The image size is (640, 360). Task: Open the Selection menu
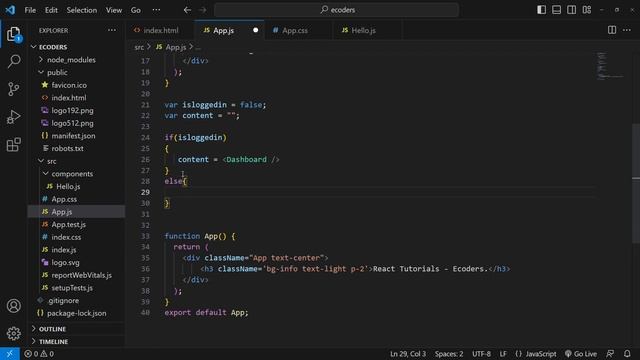[82, 10]
